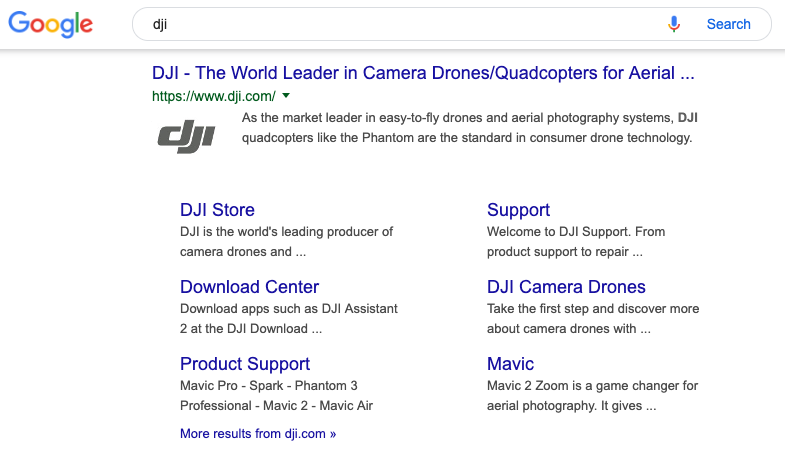Viewport: 785px width, 467px height.
Task: Click the Download Center description snippet
Action: click(289, 319)
